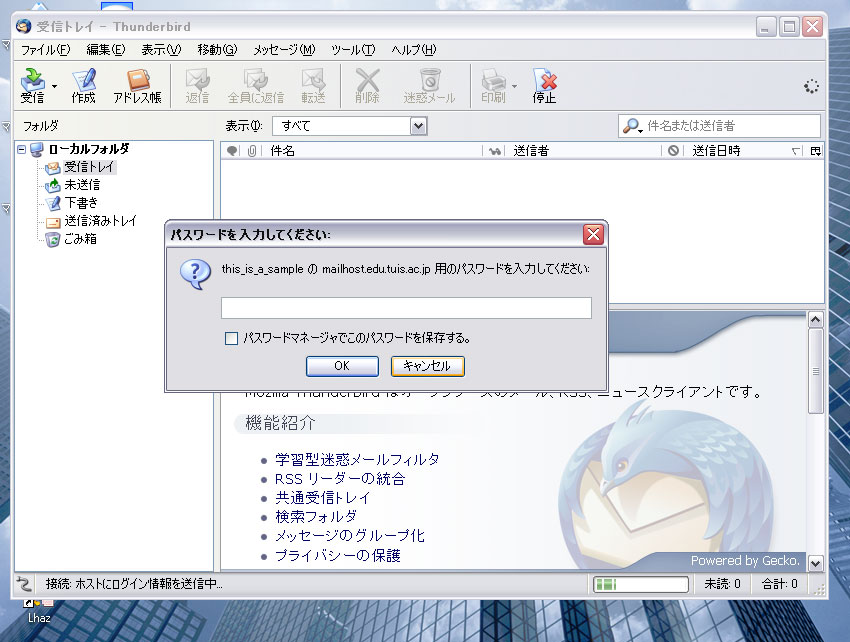Click the 受信 (Get Mail) toolbar icon
Viewport: 850px width, 642px height.
pos(33,85)
